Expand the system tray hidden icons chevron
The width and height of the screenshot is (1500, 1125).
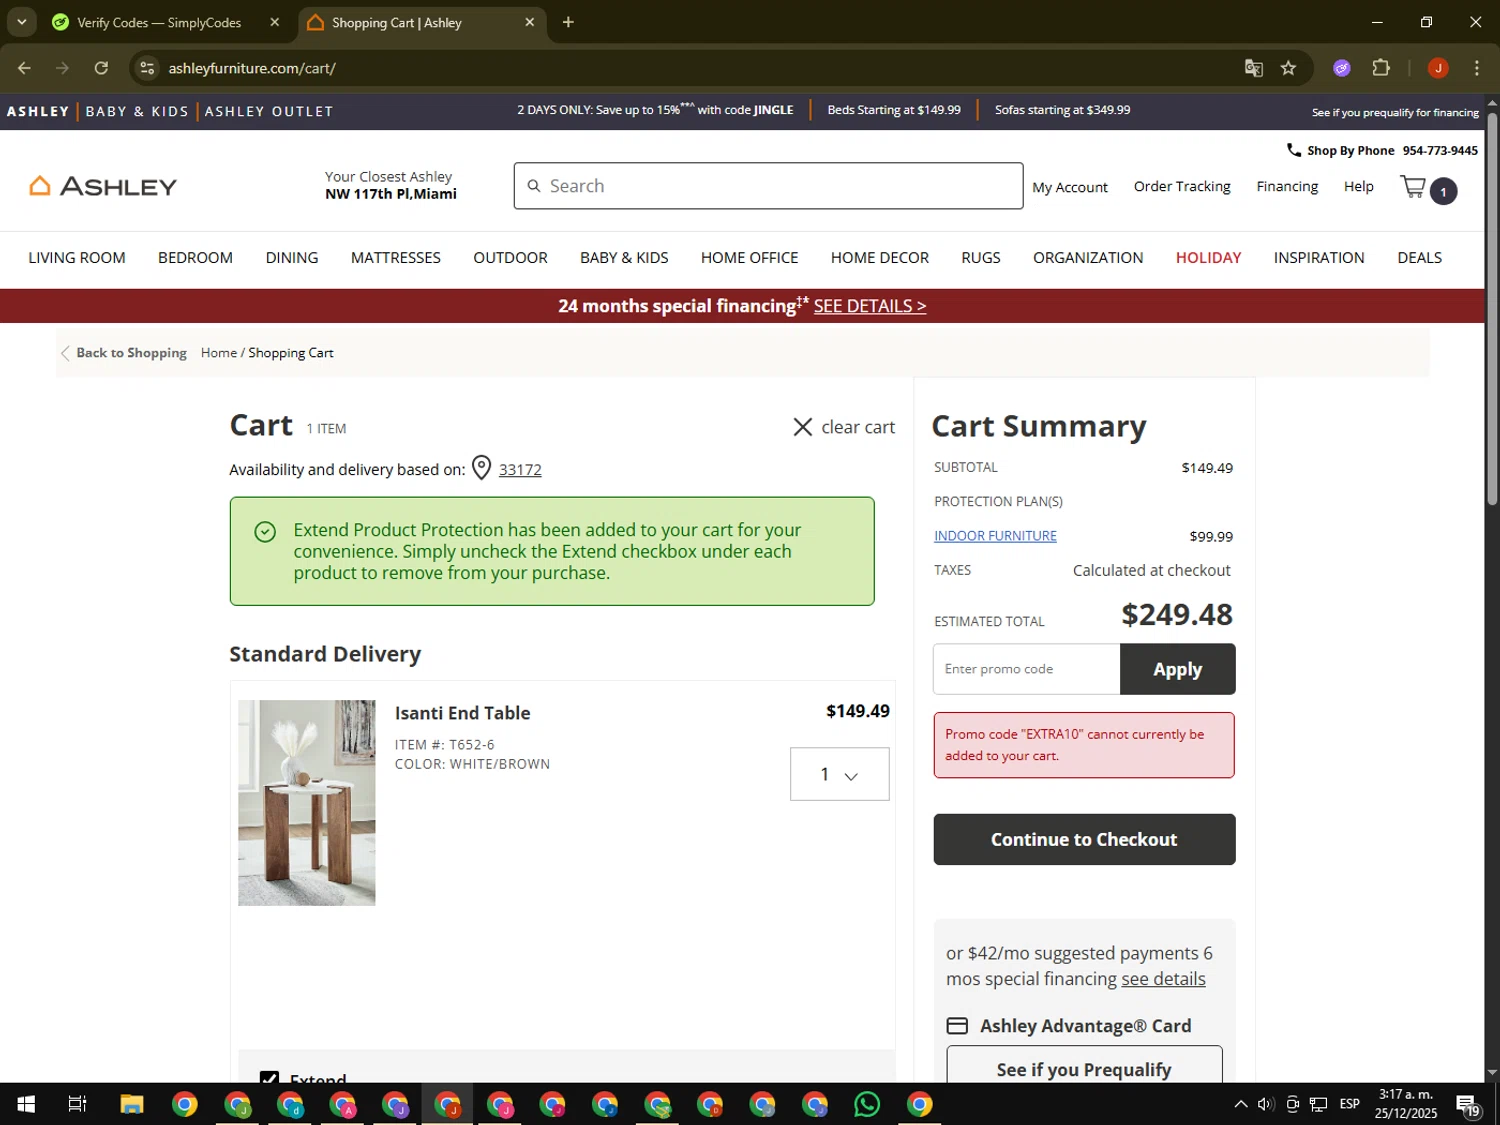tap(1240, 1104)
